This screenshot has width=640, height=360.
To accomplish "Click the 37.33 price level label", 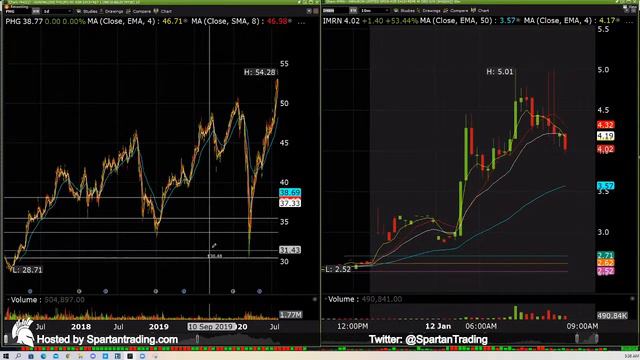I will 290,203.
